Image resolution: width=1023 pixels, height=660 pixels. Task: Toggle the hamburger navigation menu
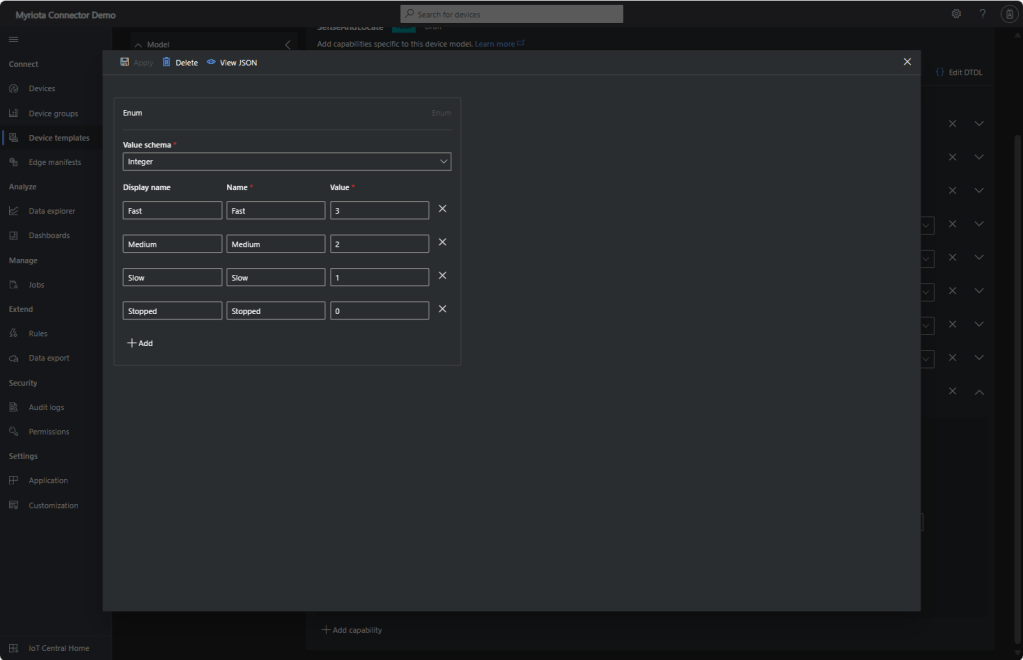coord(14,39)
